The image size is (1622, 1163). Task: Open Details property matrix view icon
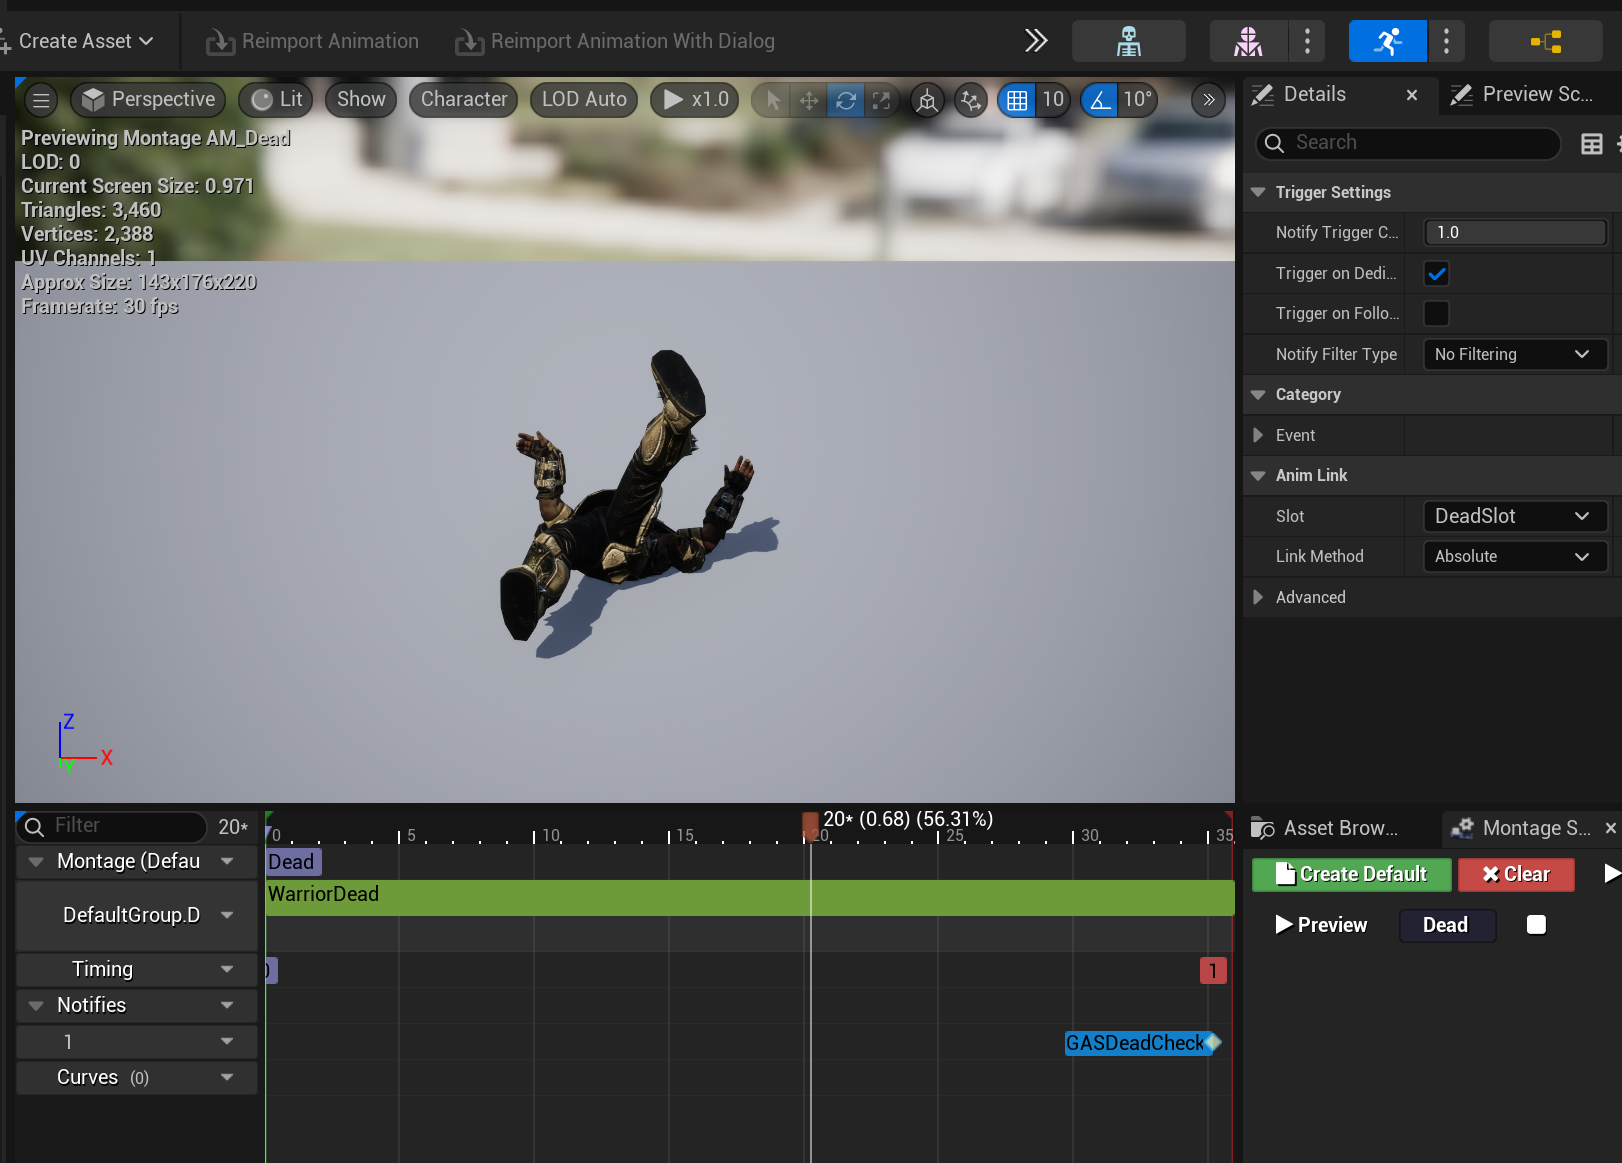tap(1591, 144)
